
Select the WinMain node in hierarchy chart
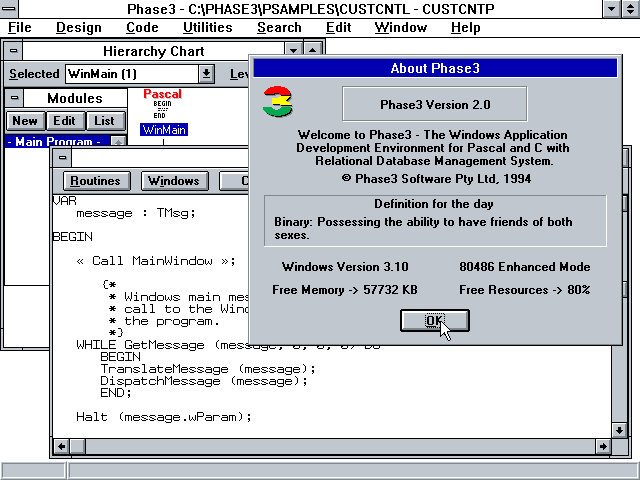click(x=164, y=130)
